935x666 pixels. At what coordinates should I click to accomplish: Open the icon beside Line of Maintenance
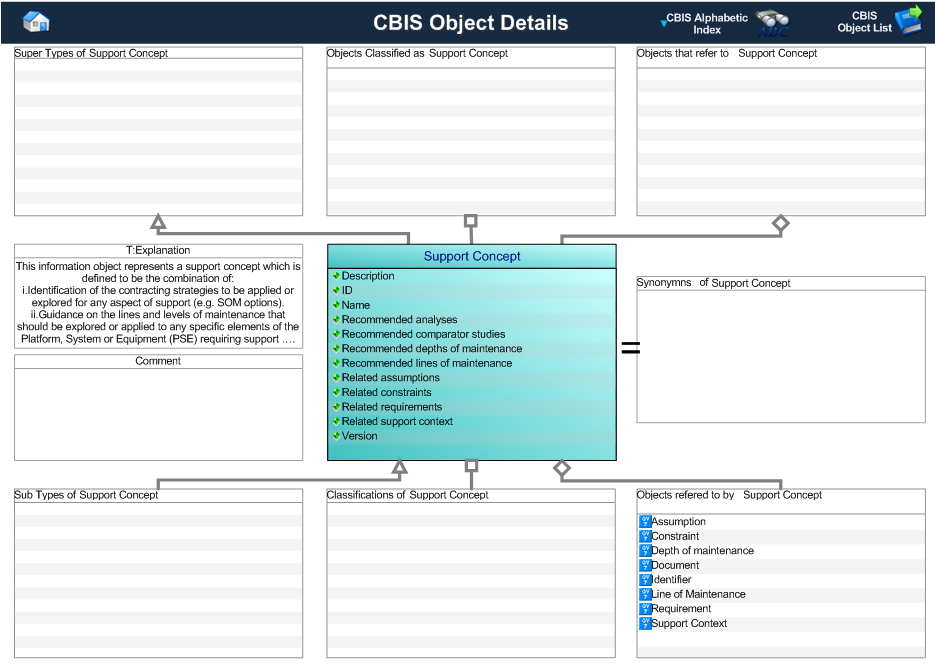[x=645, y=594]
